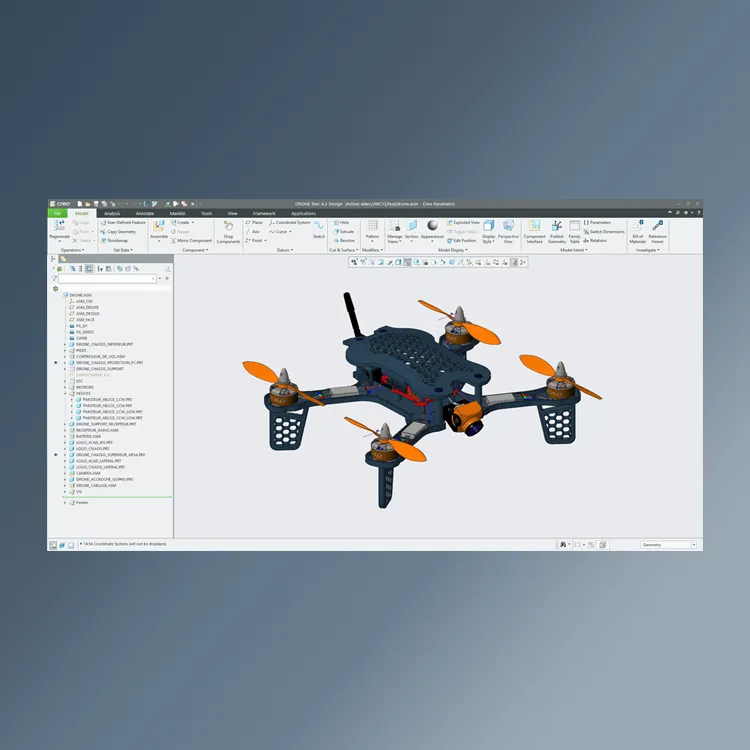Click the Plane datum tool

(254, 222)
